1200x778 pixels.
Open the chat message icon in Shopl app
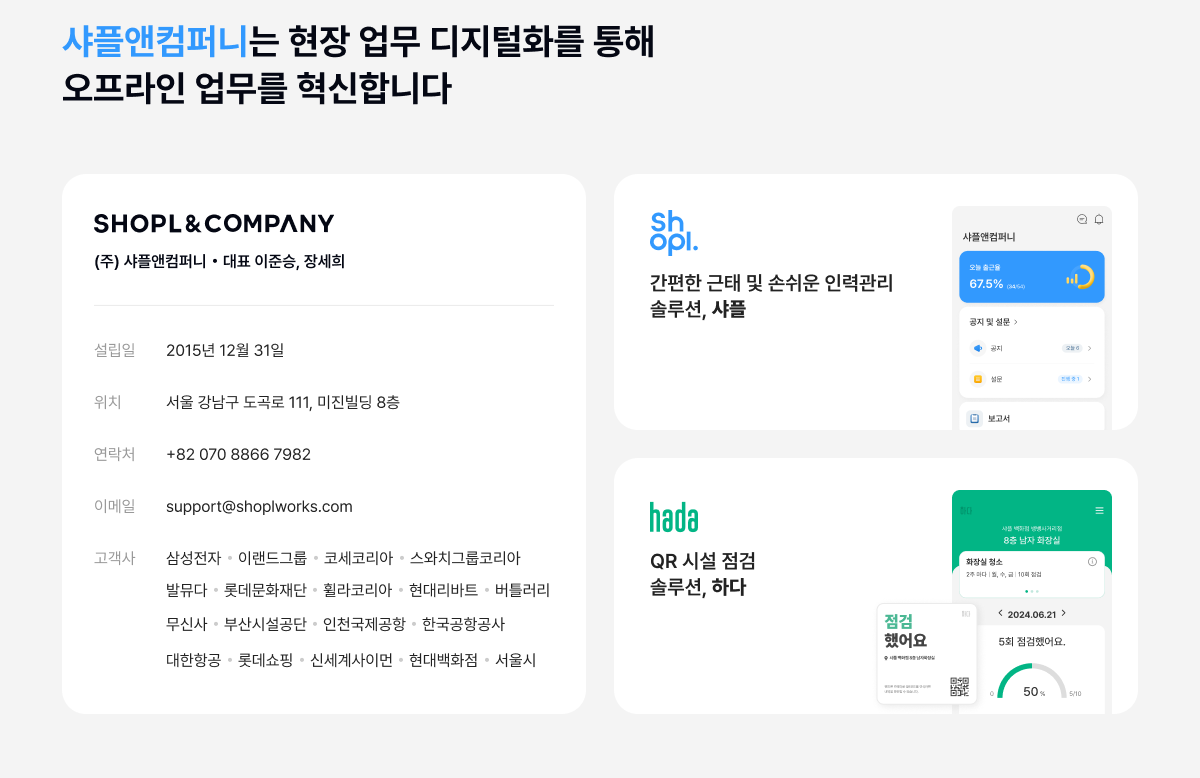coord(1082,219)
